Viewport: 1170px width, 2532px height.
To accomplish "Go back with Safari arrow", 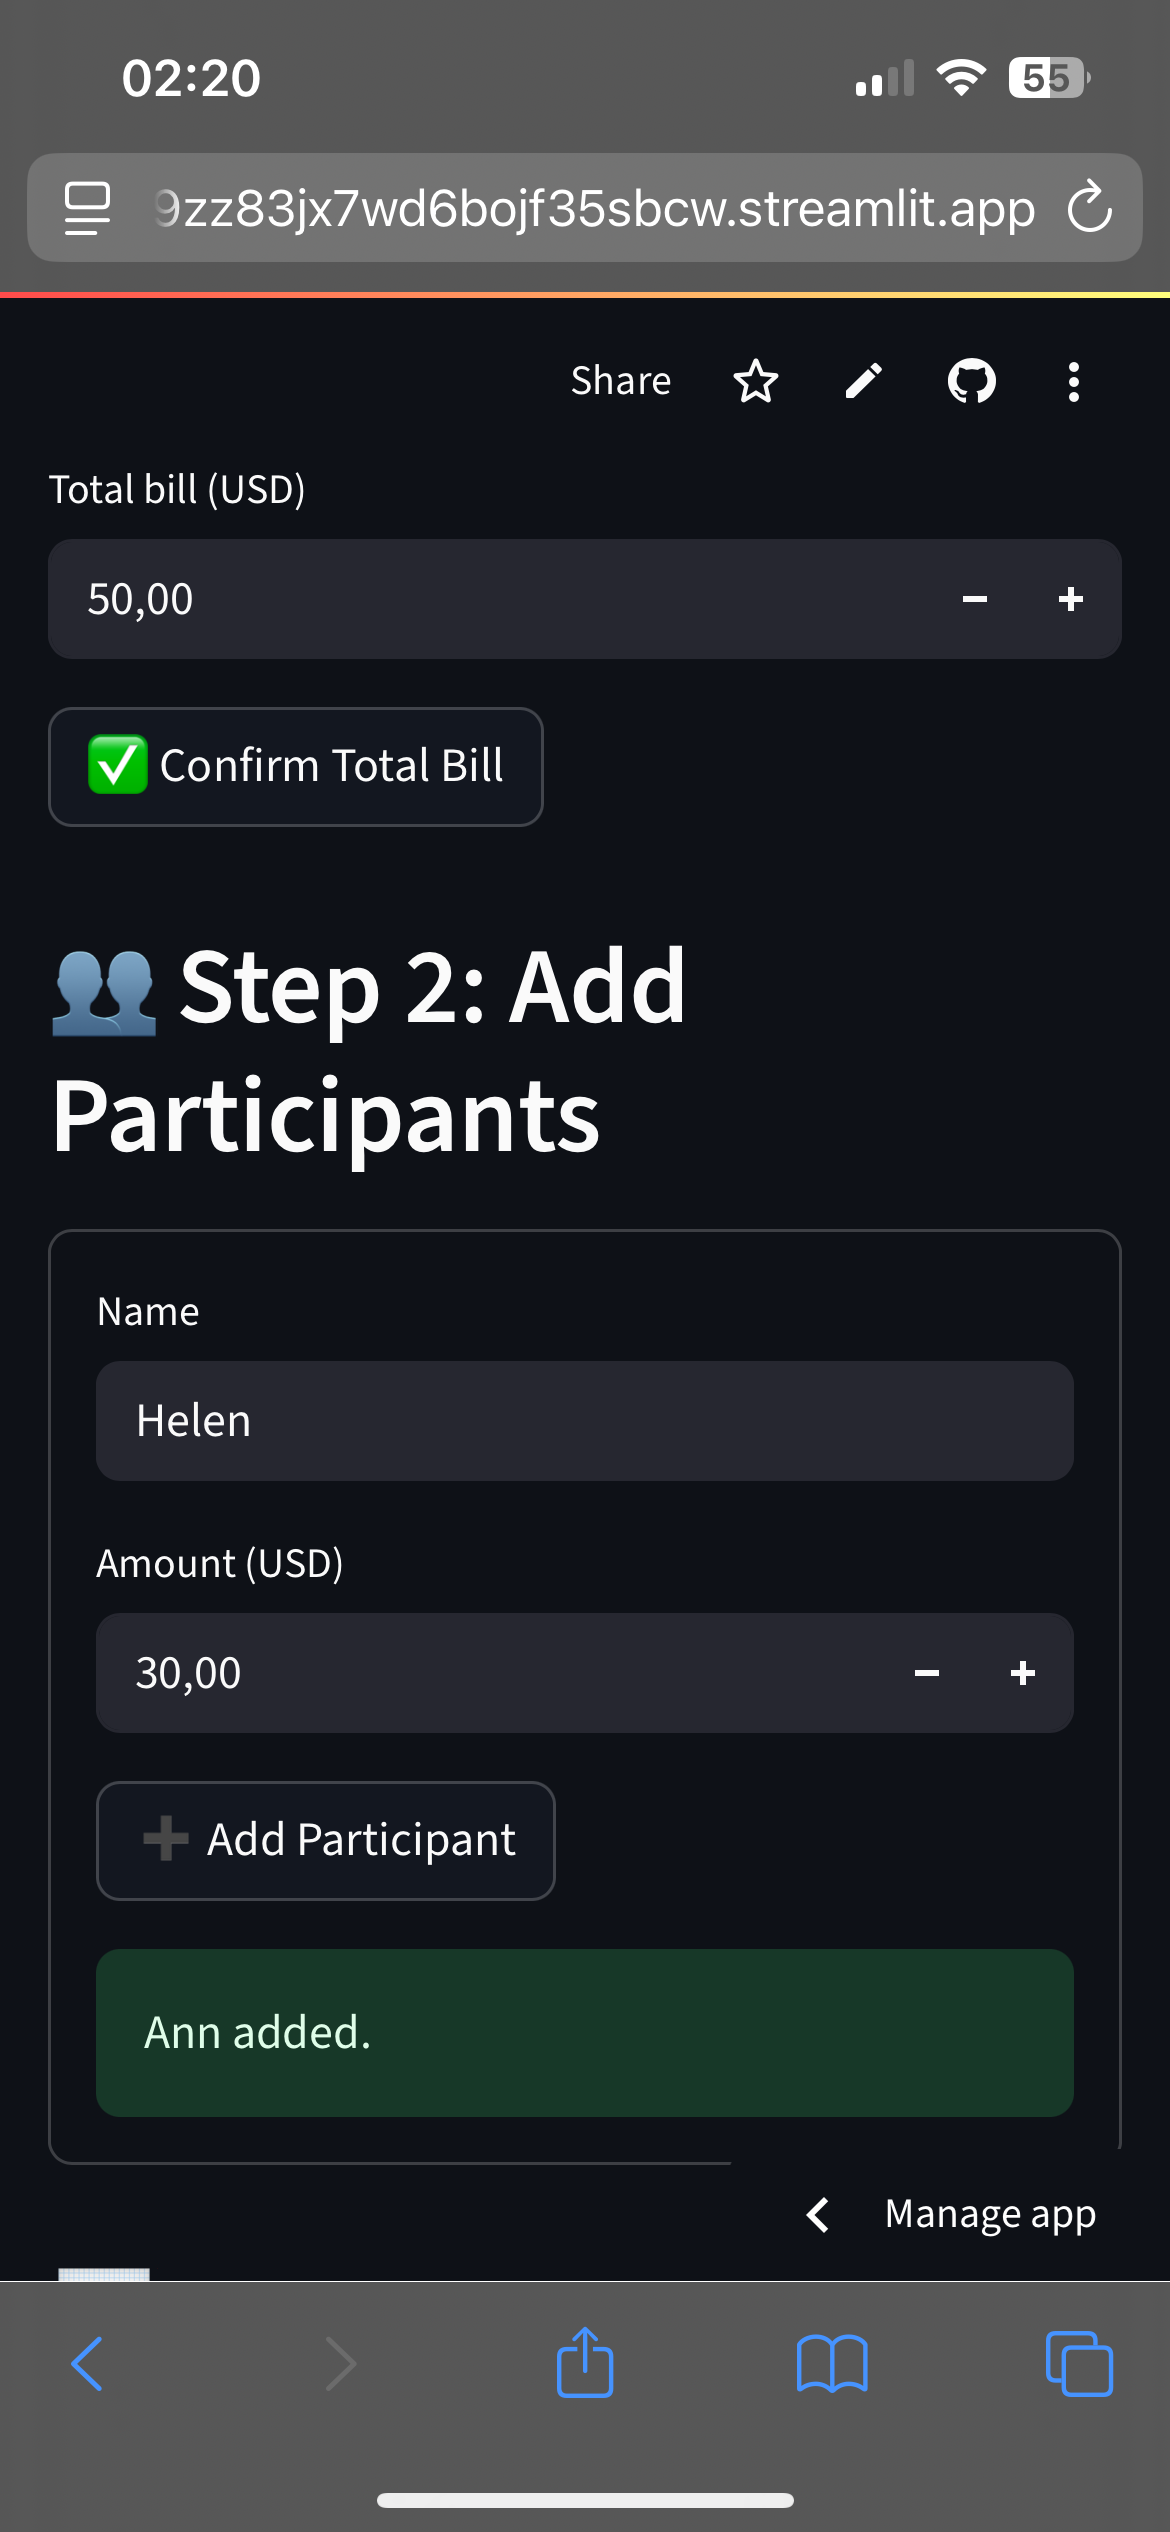I will [x=88, y=2363].
